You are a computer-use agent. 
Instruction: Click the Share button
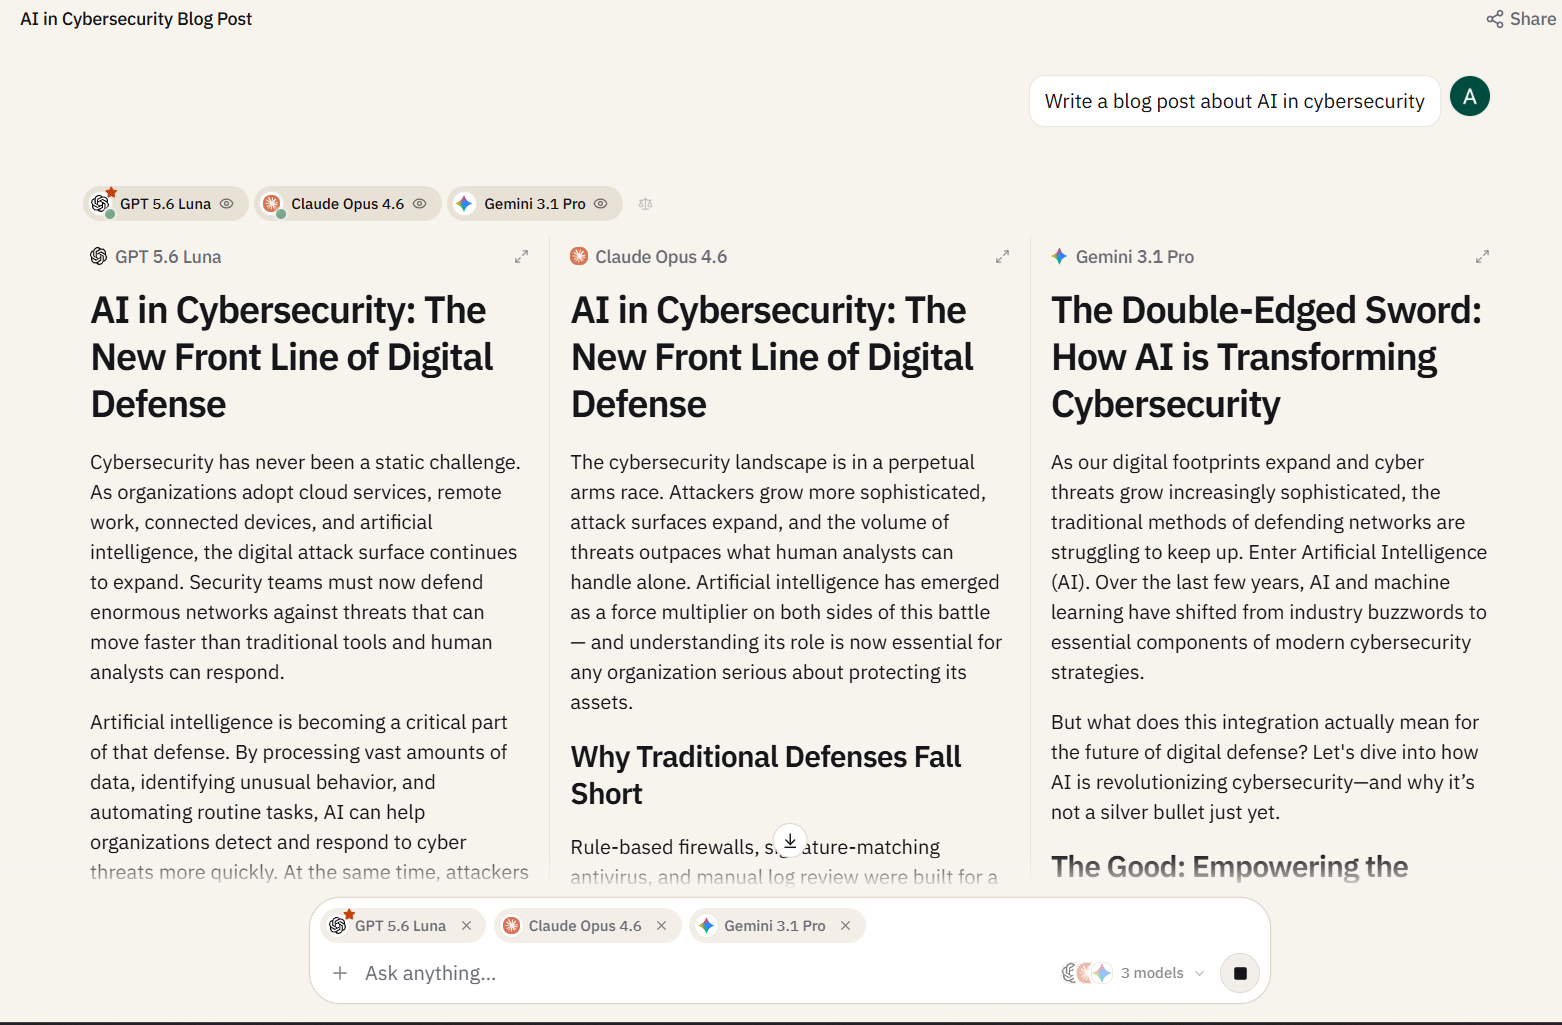pyautogui.click(x=1520, y=19)
